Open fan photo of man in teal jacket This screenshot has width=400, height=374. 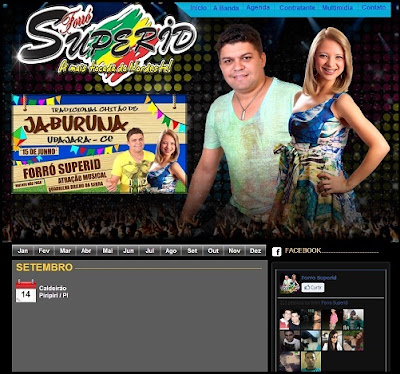pos(353,319)
